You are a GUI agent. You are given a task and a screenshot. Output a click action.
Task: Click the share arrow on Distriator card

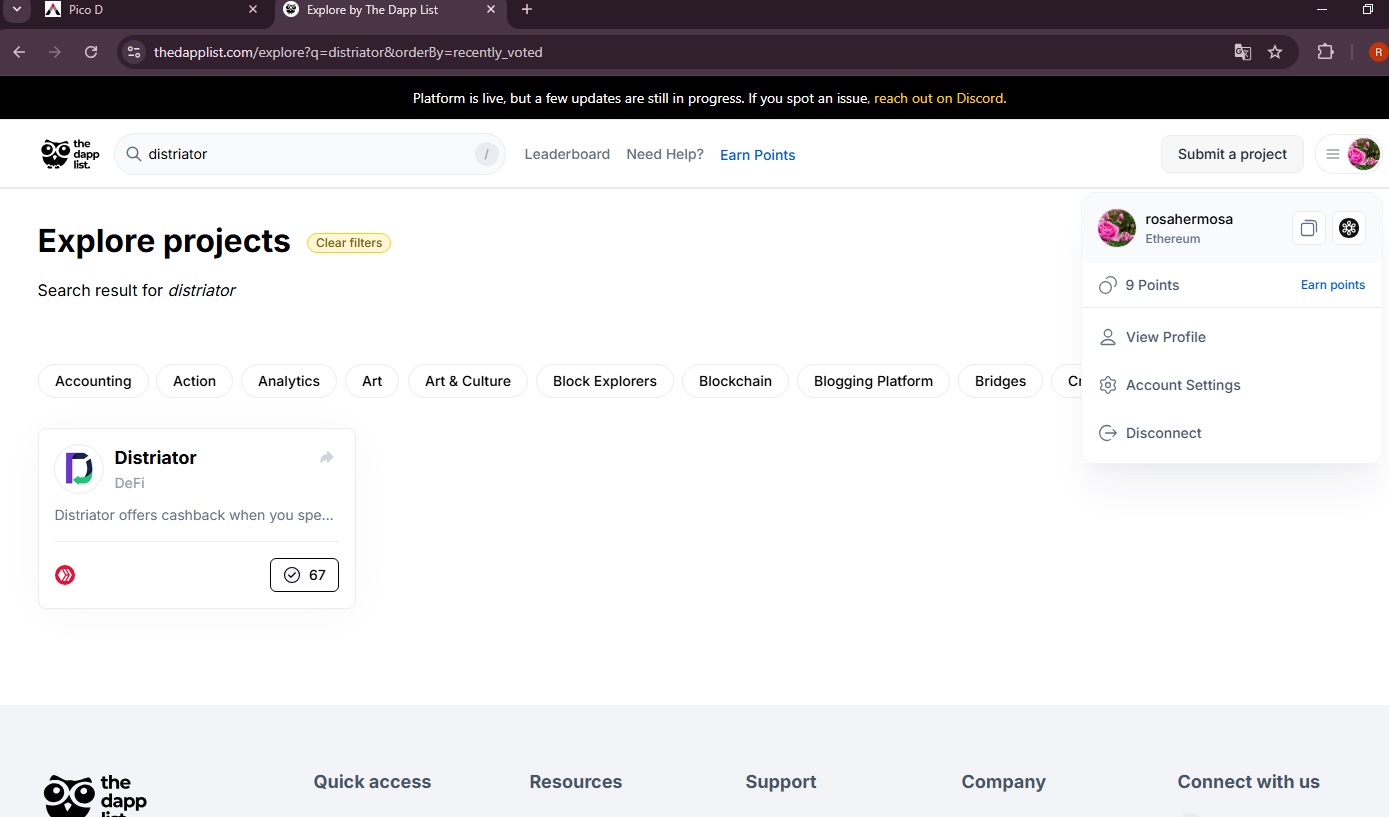click(326, 458)
